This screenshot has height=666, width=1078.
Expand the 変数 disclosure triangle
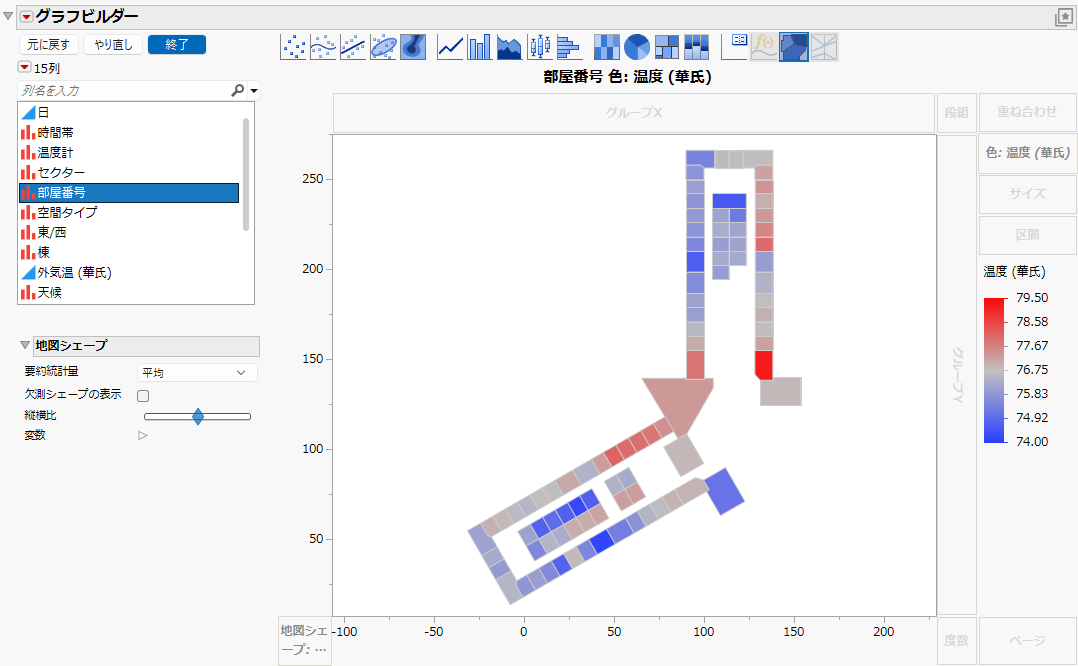click(143, 435)
